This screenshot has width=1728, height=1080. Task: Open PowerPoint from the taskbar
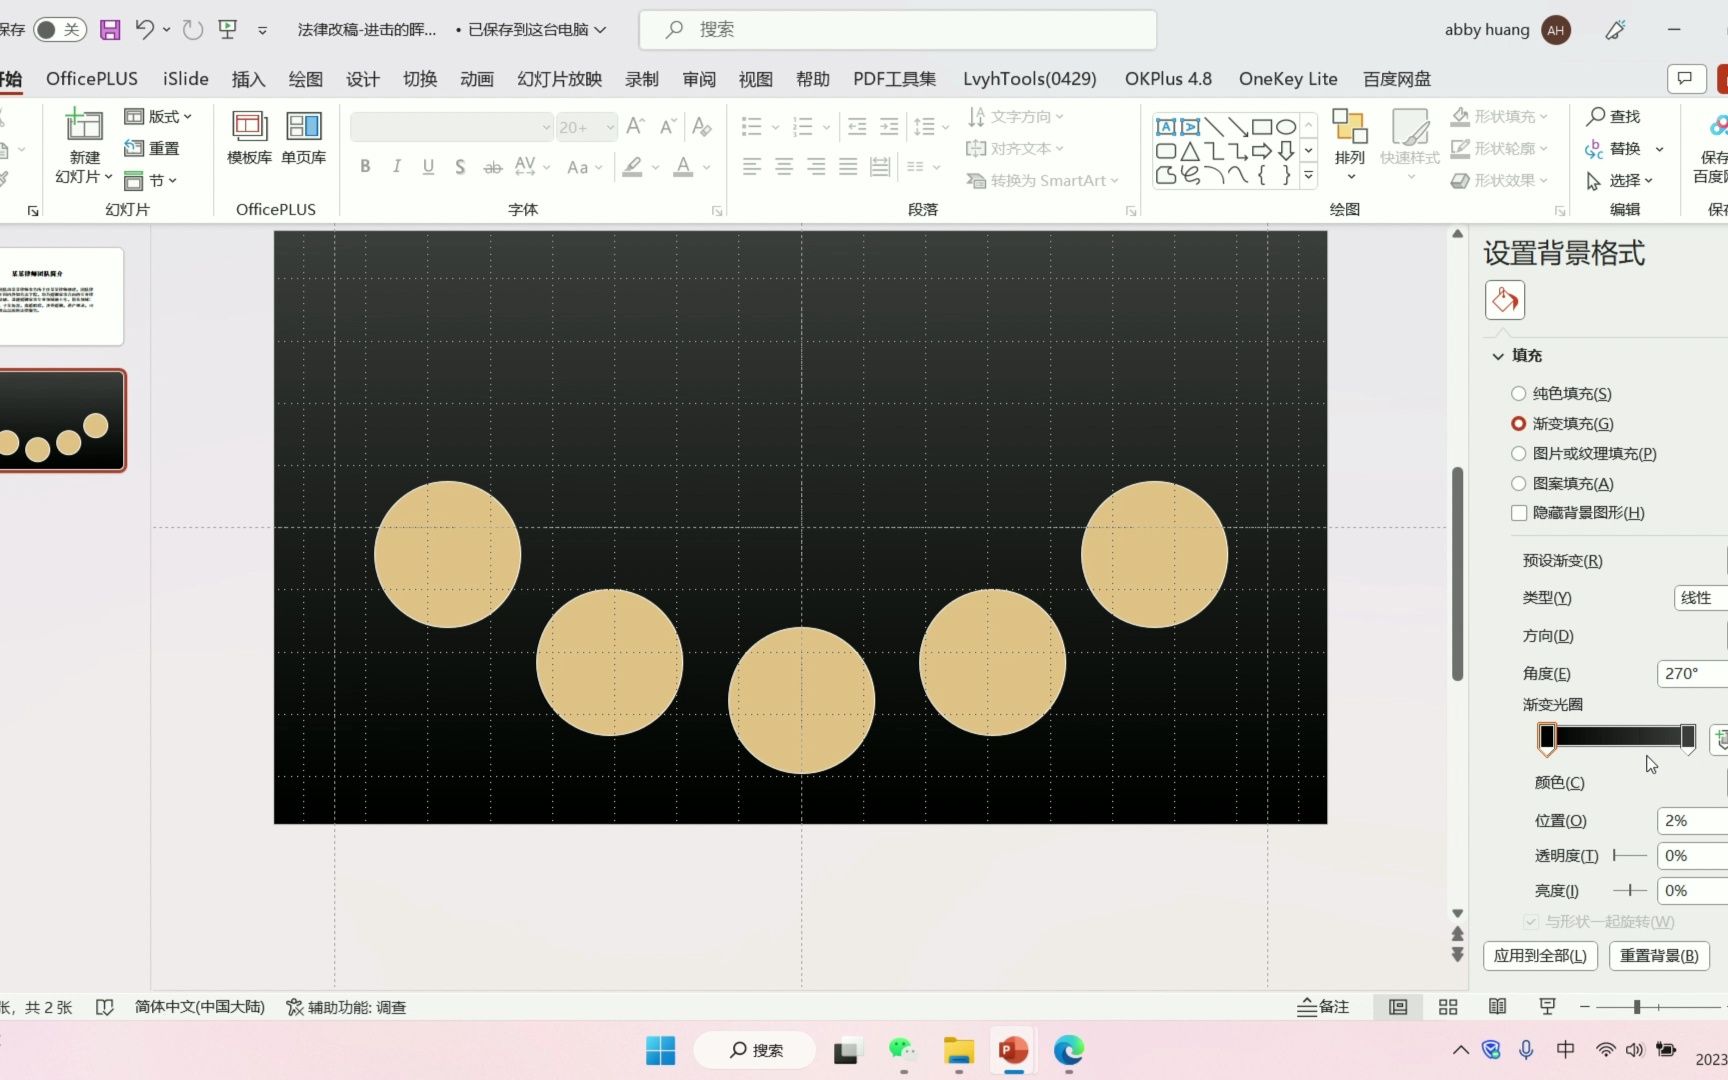click(1013, 1050)
